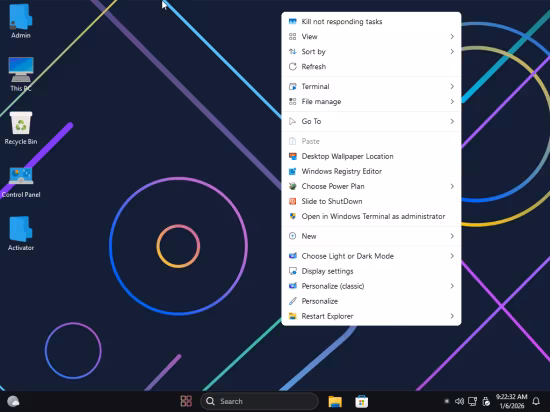Click the Slide to ShutDown icon
Screen dimensions: 550x412
293,201
